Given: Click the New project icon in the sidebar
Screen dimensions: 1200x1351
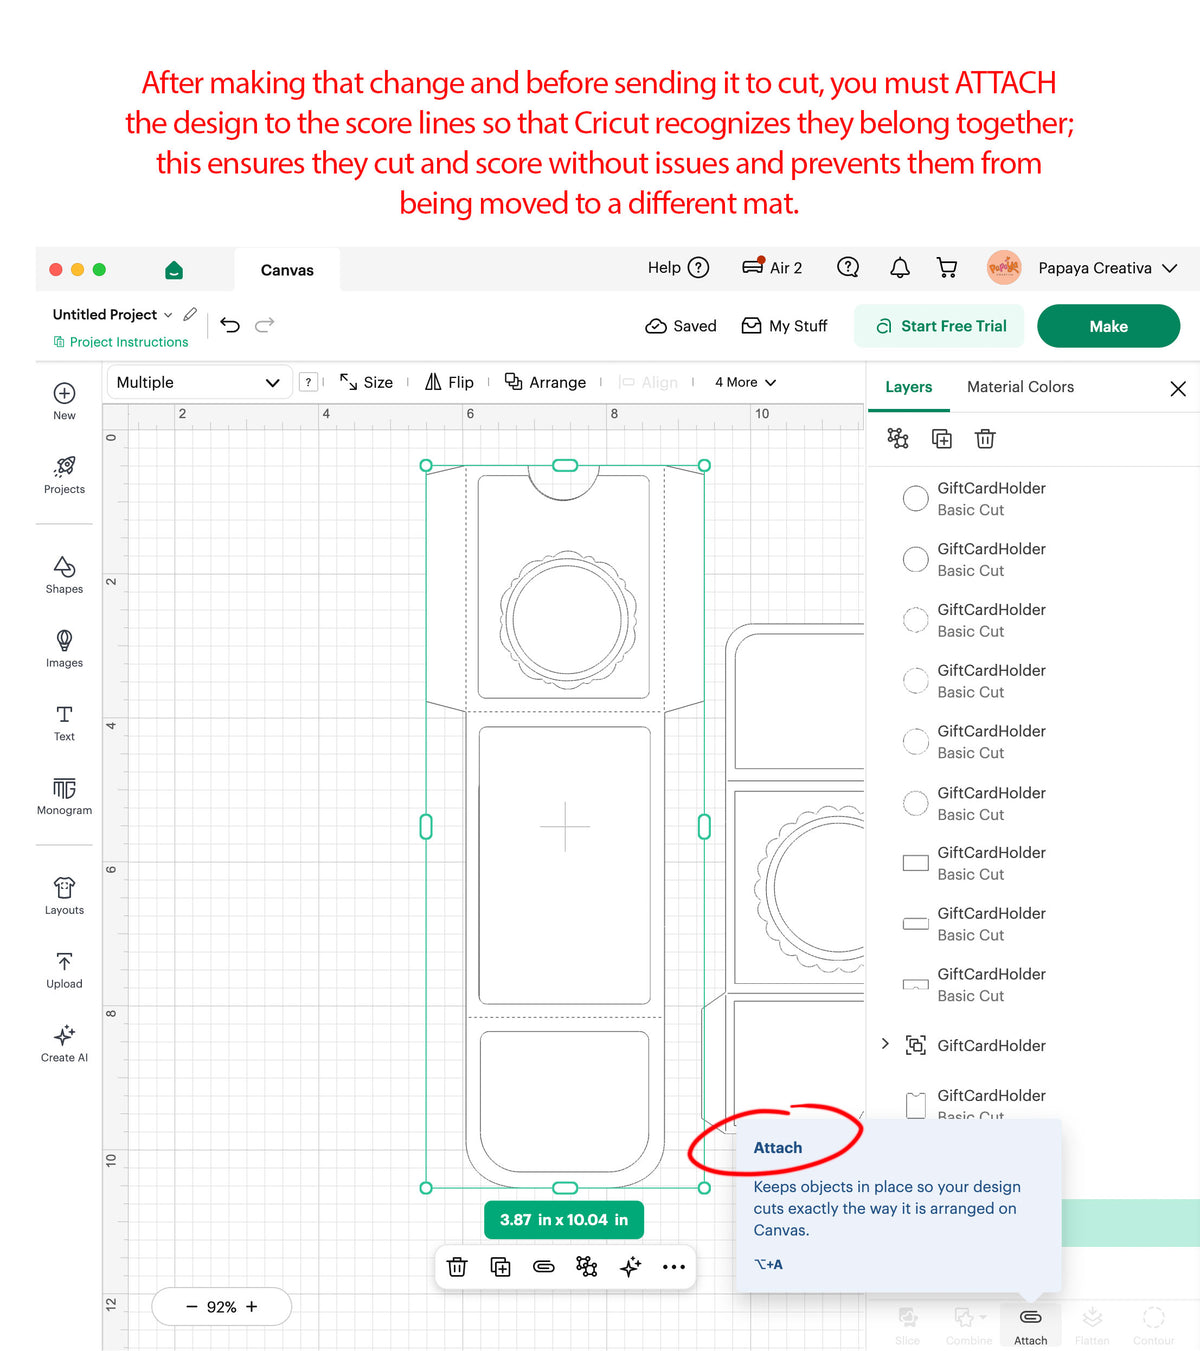Looking at the screenshot, I should [64, 400].
